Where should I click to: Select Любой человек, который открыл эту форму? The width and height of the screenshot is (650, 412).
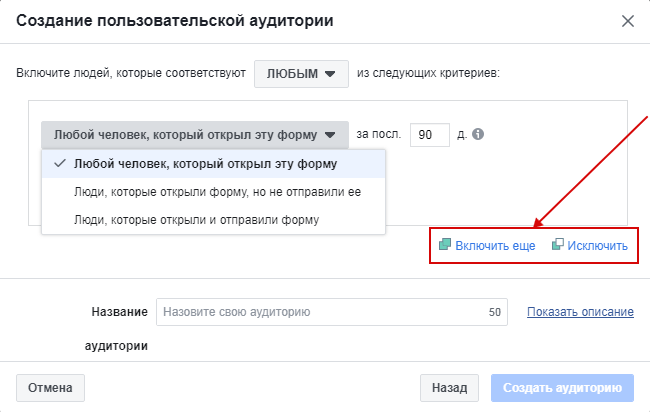[205, 163]
